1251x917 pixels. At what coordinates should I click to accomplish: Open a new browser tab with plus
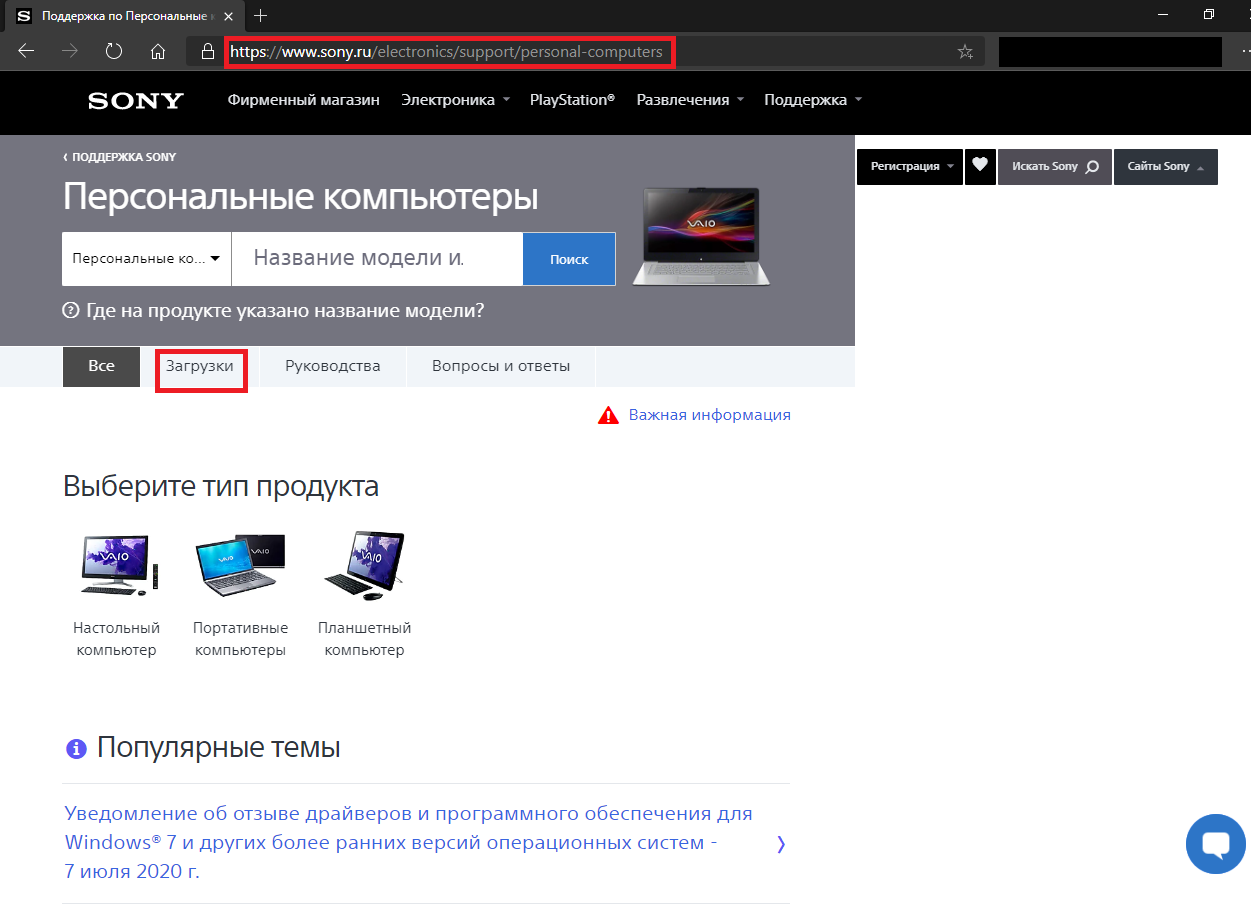261,15
